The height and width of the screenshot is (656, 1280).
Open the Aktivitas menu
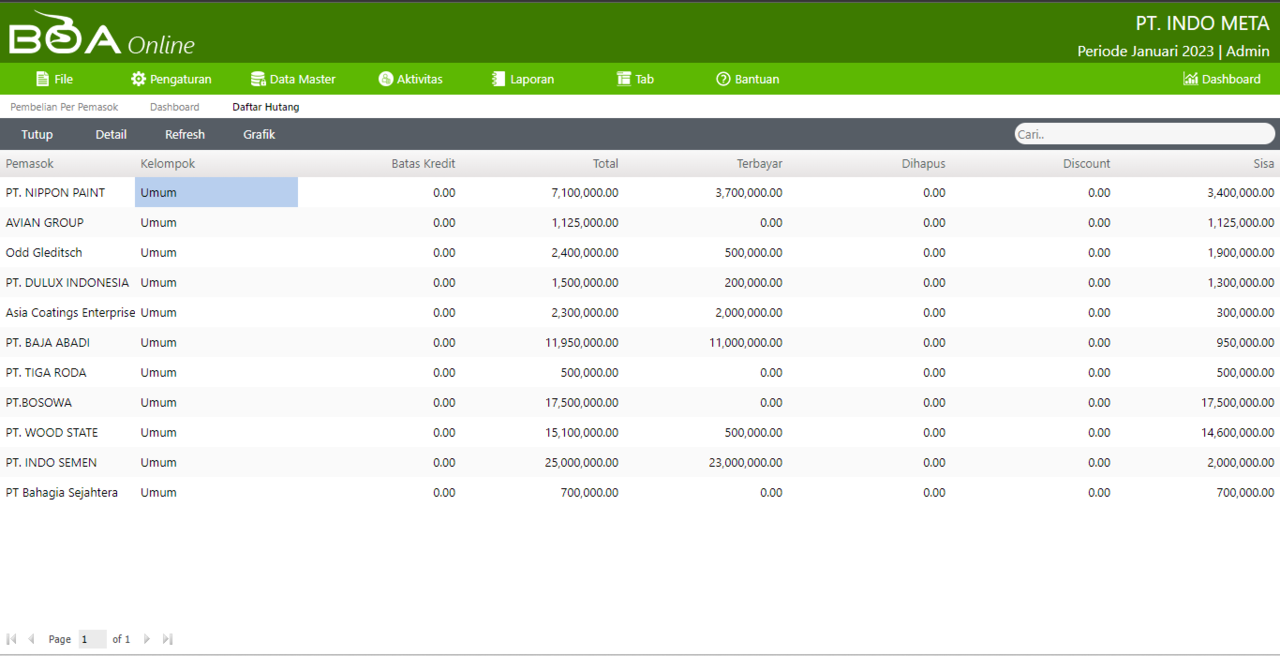[x=410, y=79]
